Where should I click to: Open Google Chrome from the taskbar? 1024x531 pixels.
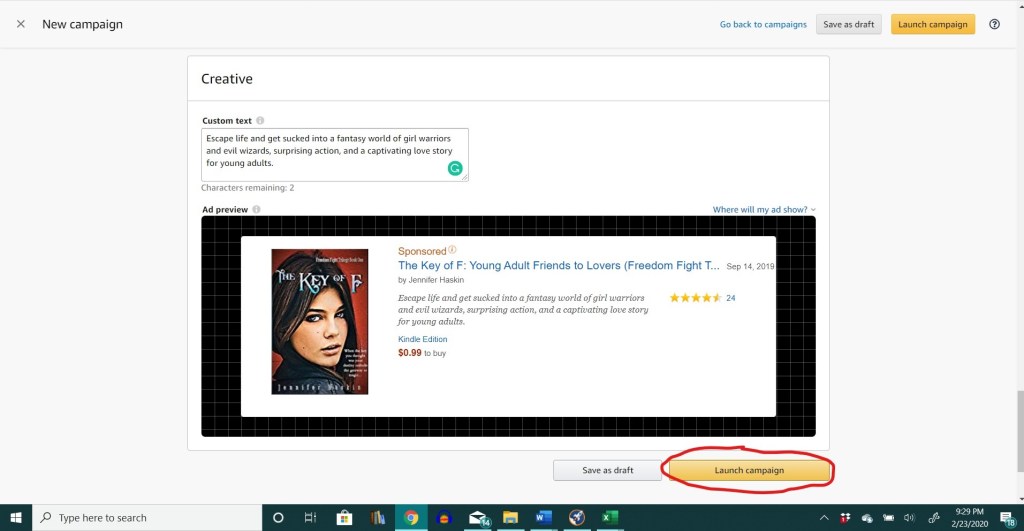pyautogui.click(x=411, y=517)
